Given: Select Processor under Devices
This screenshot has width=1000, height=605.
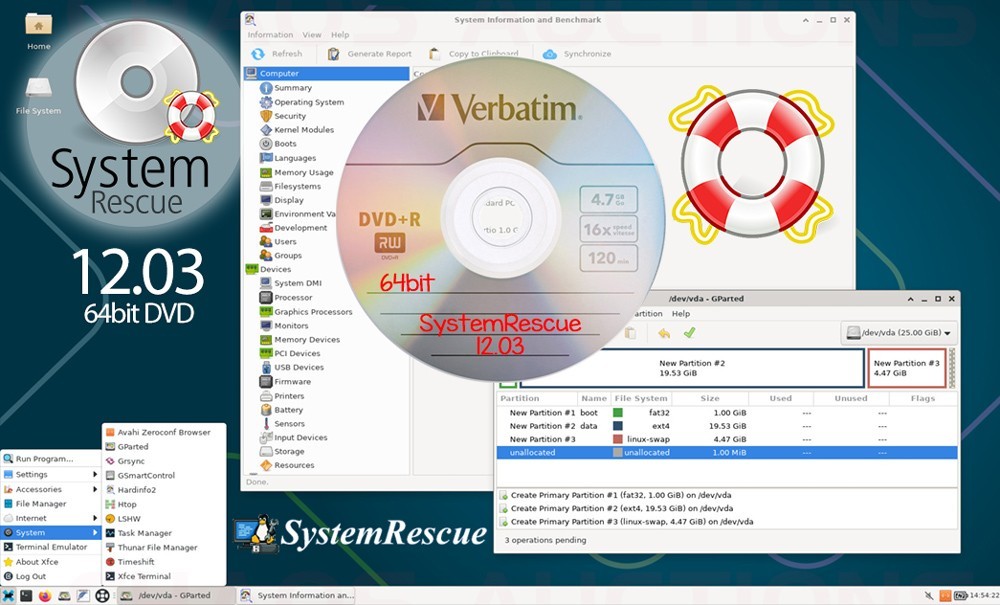Looking at the screenshot, I should tap(293, 298).
